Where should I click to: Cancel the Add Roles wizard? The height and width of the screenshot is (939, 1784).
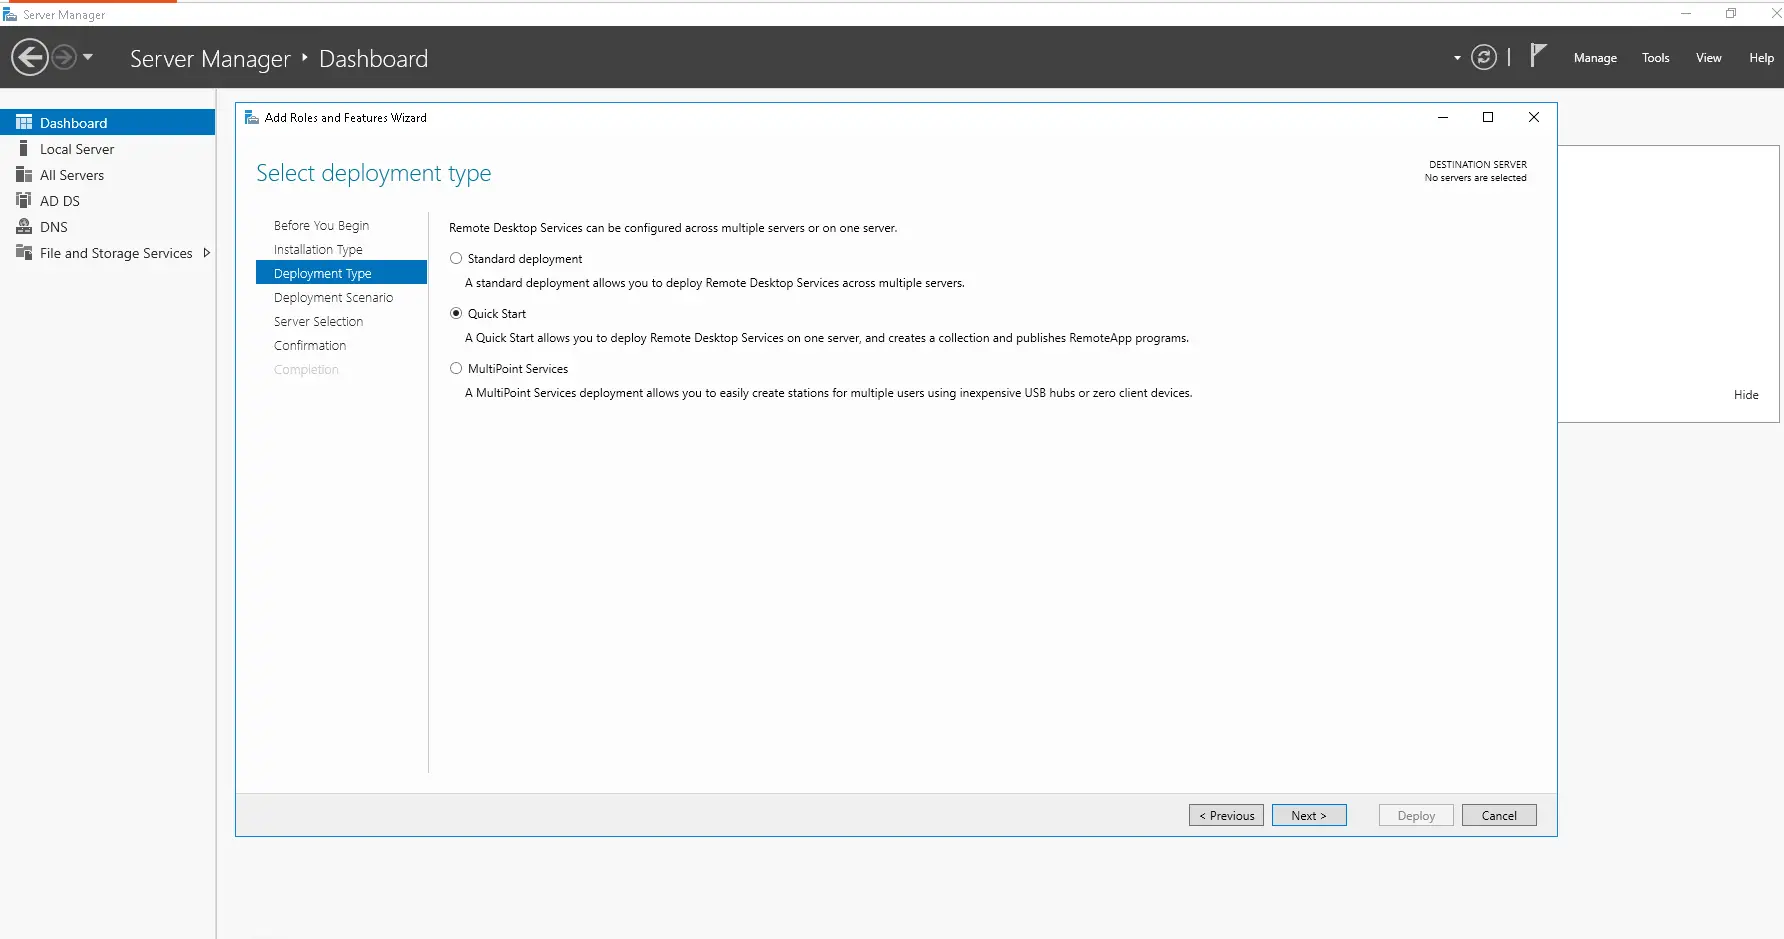1499,815
